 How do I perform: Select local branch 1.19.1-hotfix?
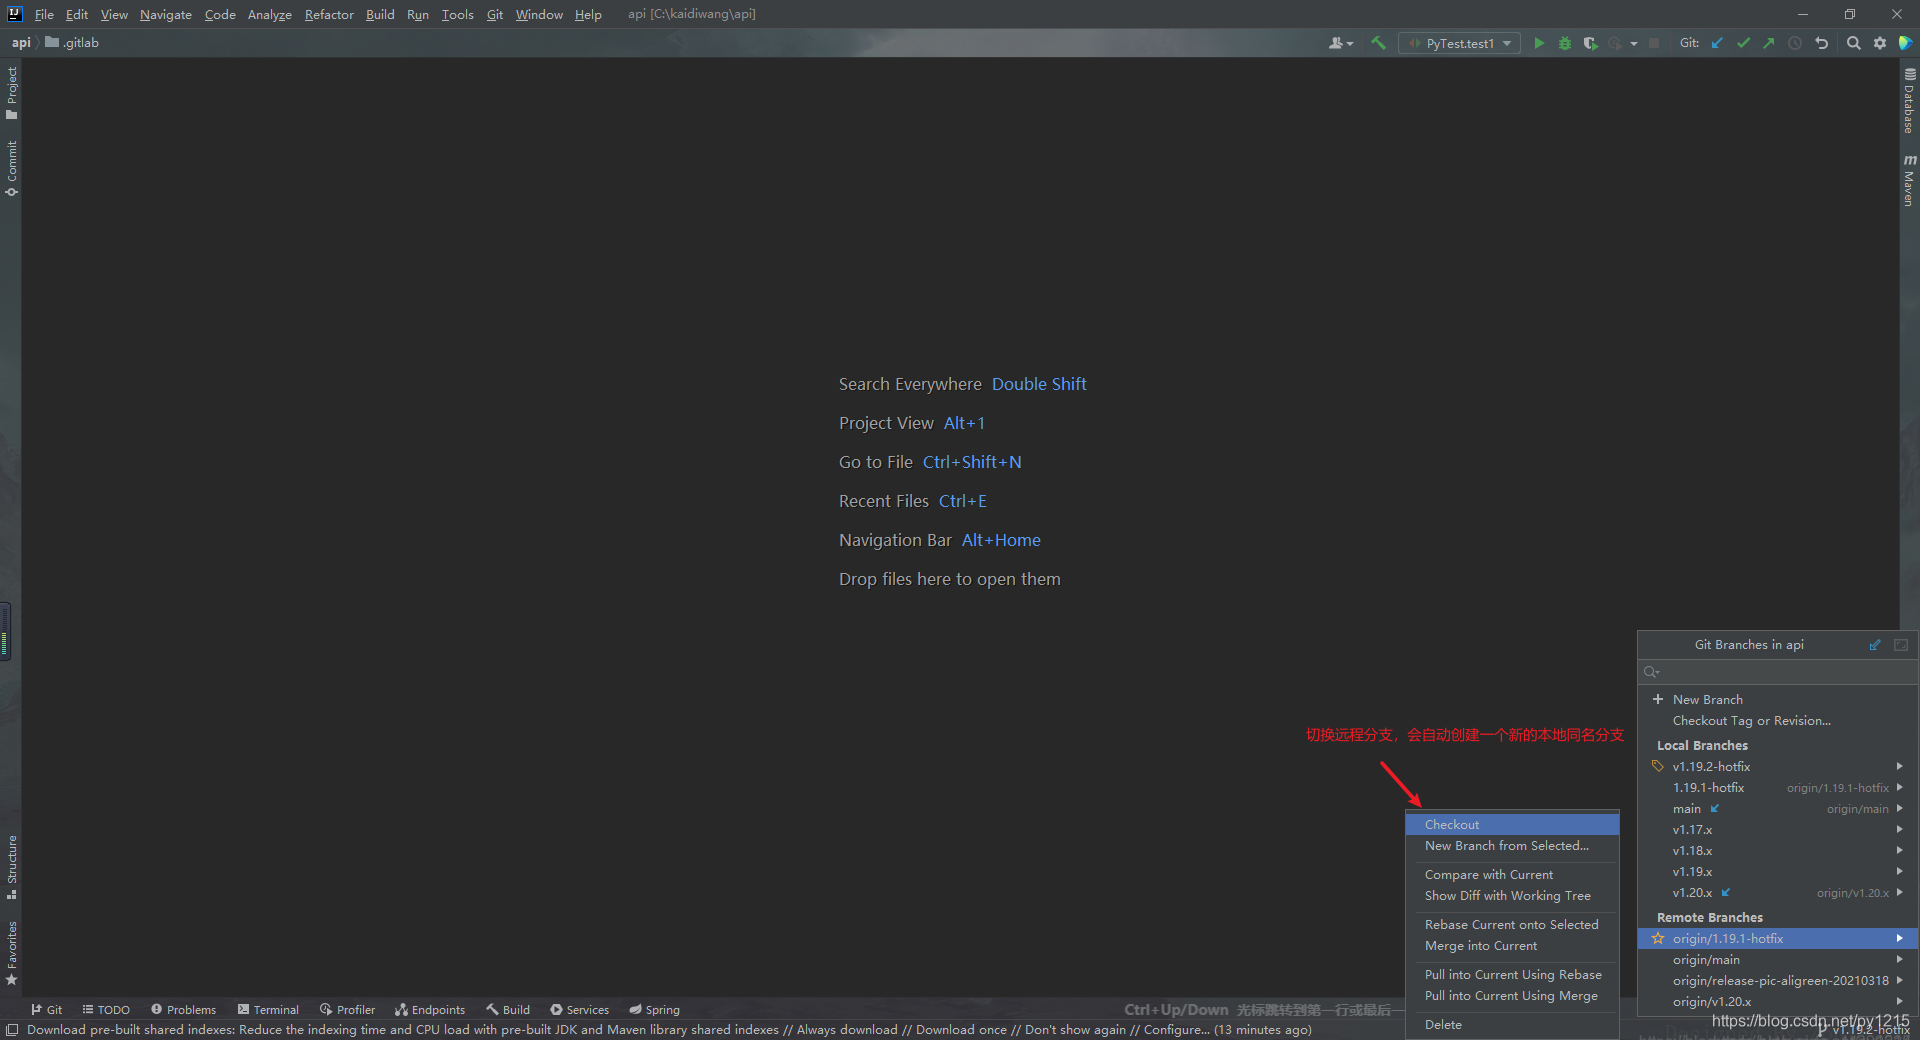point(1778,787)
